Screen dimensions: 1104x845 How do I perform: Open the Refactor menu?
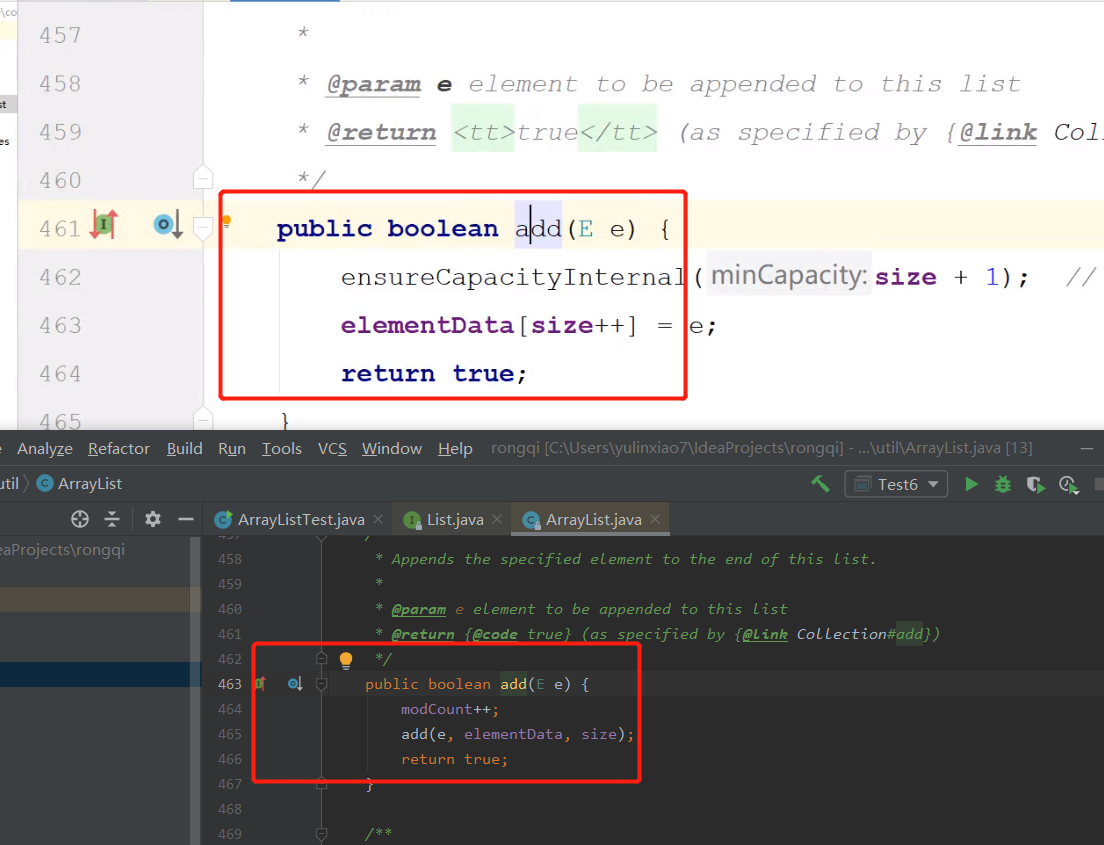tap(119, 449)
